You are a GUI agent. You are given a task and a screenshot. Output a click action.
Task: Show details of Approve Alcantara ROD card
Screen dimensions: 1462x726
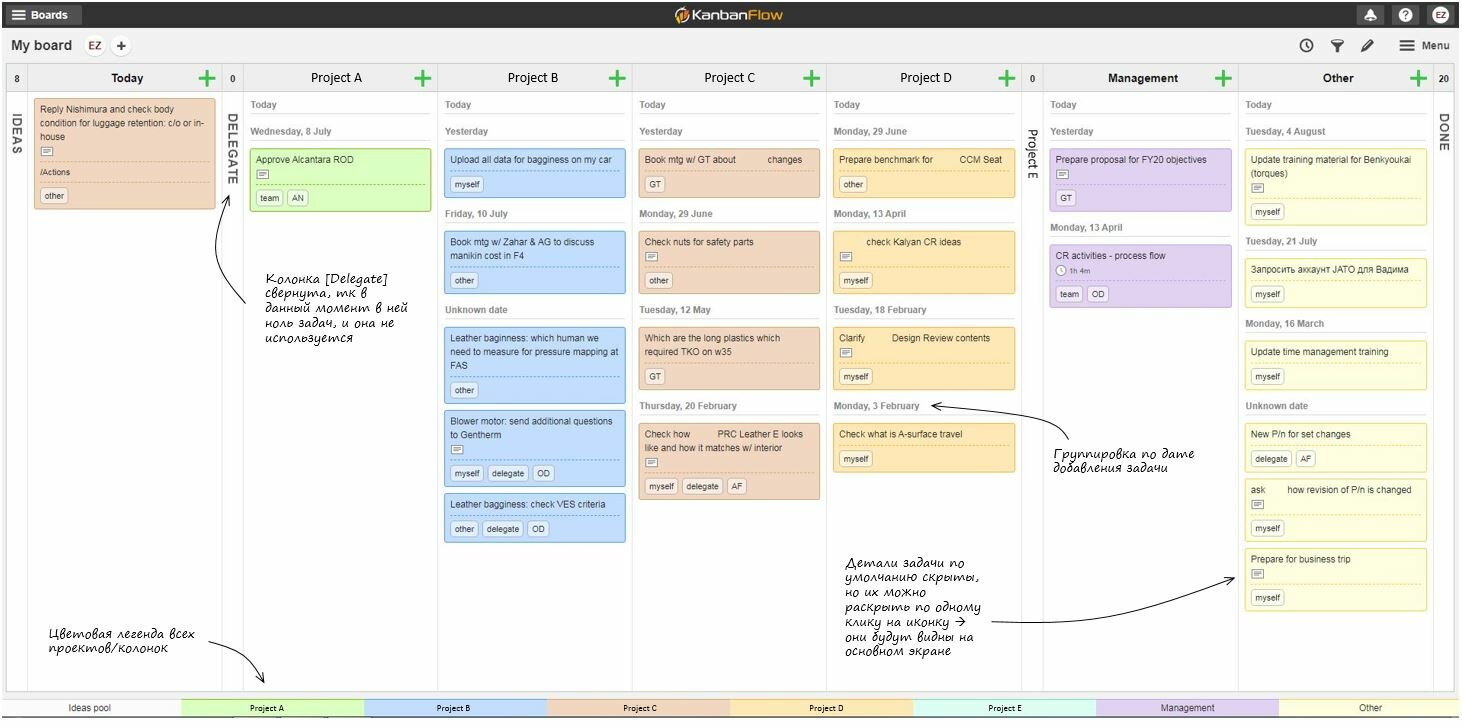262,174
